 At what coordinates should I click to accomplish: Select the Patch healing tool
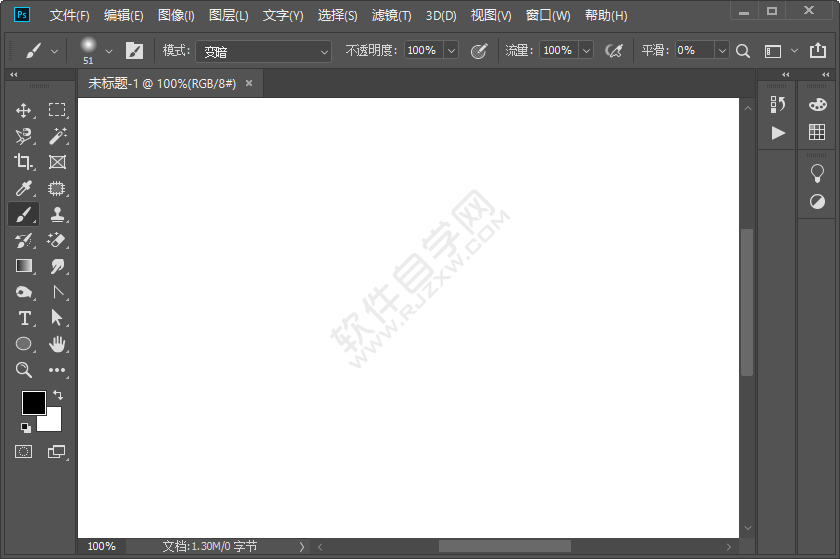57,188
